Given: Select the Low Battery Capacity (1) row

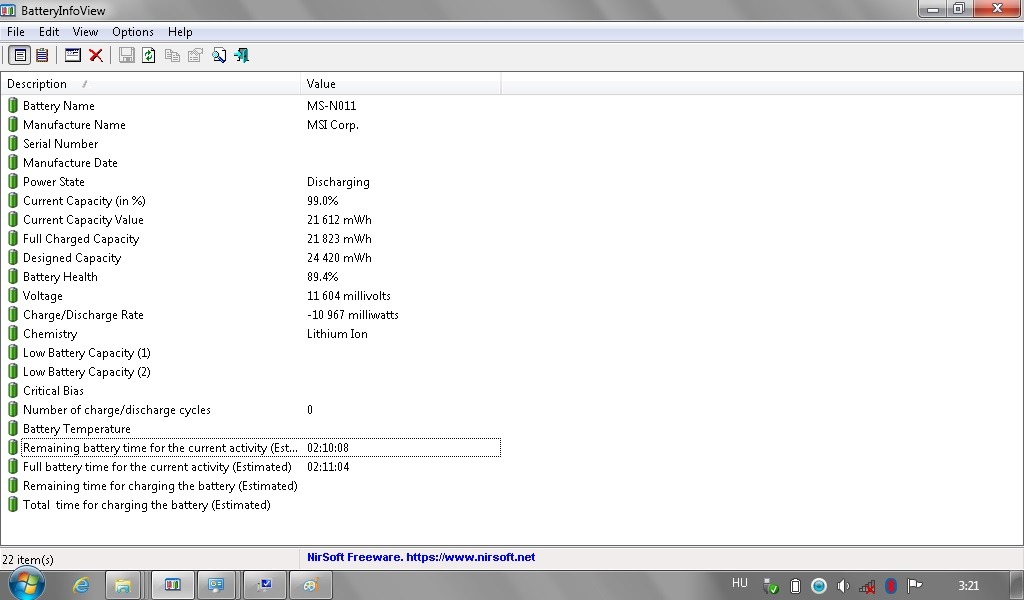Looking at the screenshot, I should pyautogui.click(x=251, y=352).
